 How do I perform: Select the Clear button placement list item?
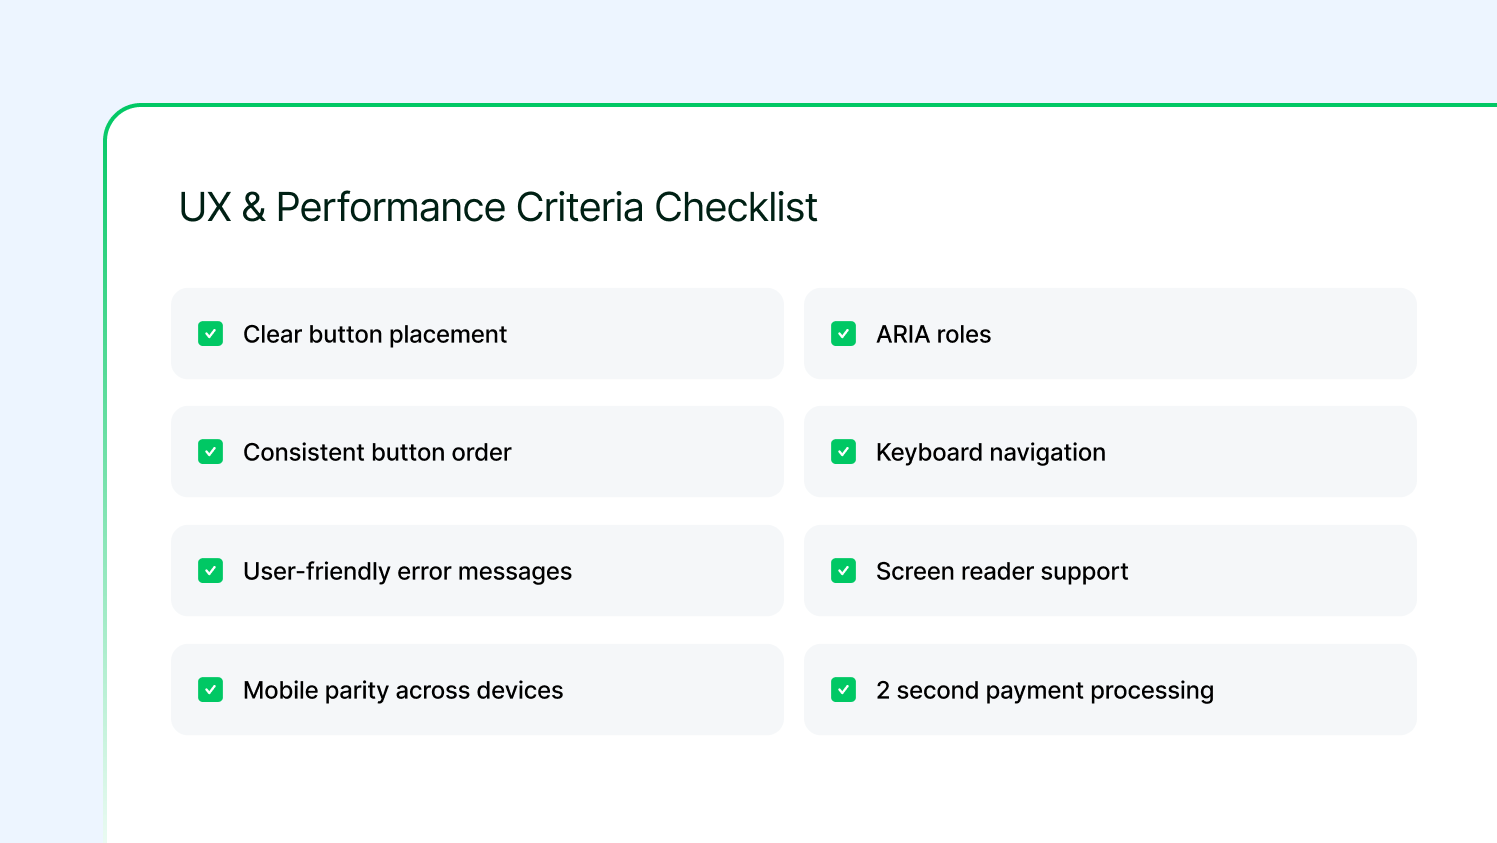point(477,334)
